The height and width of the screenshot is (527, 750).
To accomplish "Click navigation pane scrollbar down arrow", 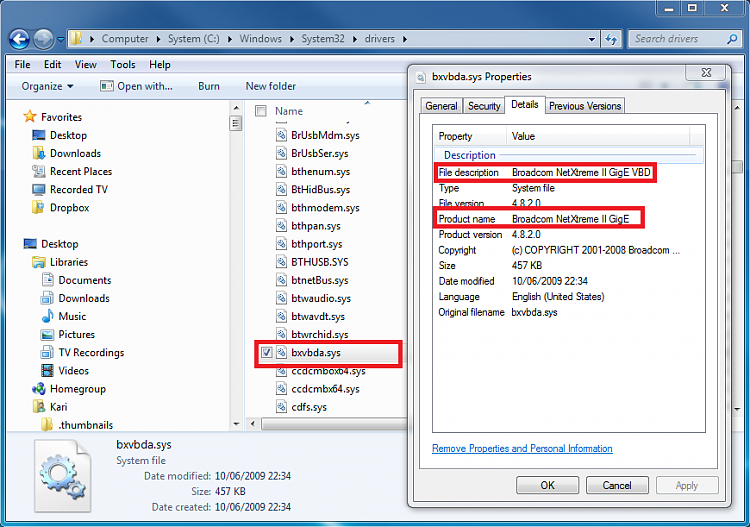I will (236, 424).
